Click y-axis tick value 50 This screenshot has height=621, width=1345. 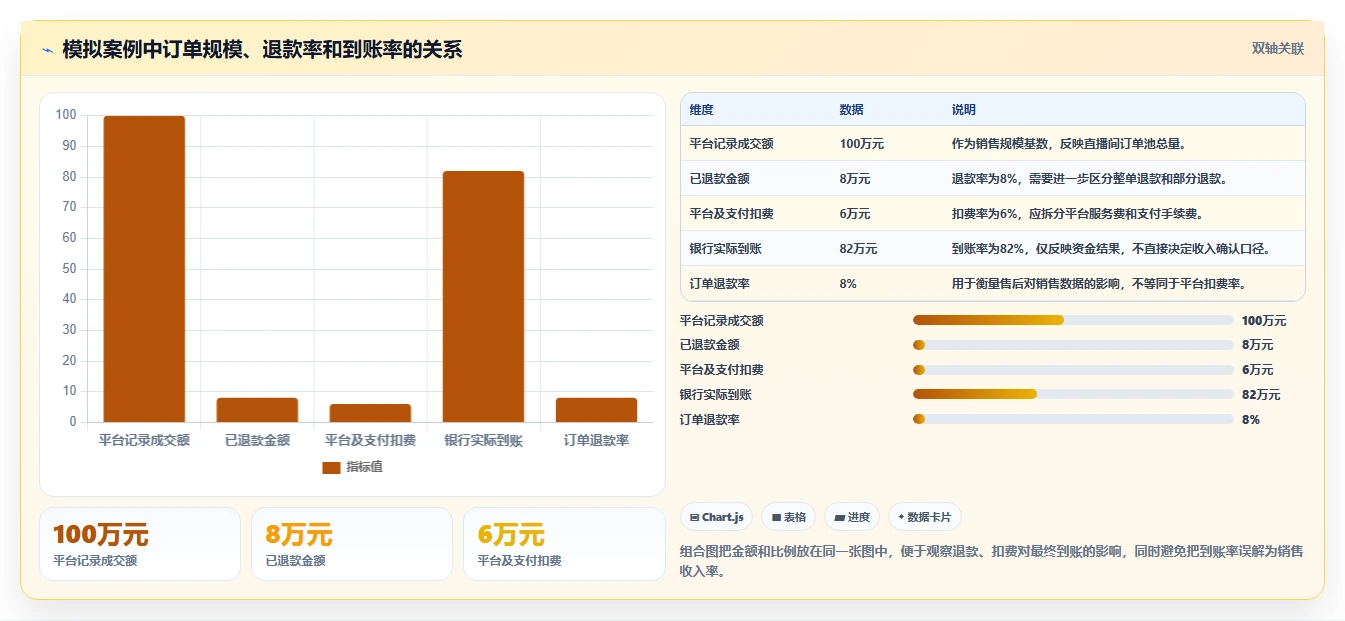tap(69, 268)
